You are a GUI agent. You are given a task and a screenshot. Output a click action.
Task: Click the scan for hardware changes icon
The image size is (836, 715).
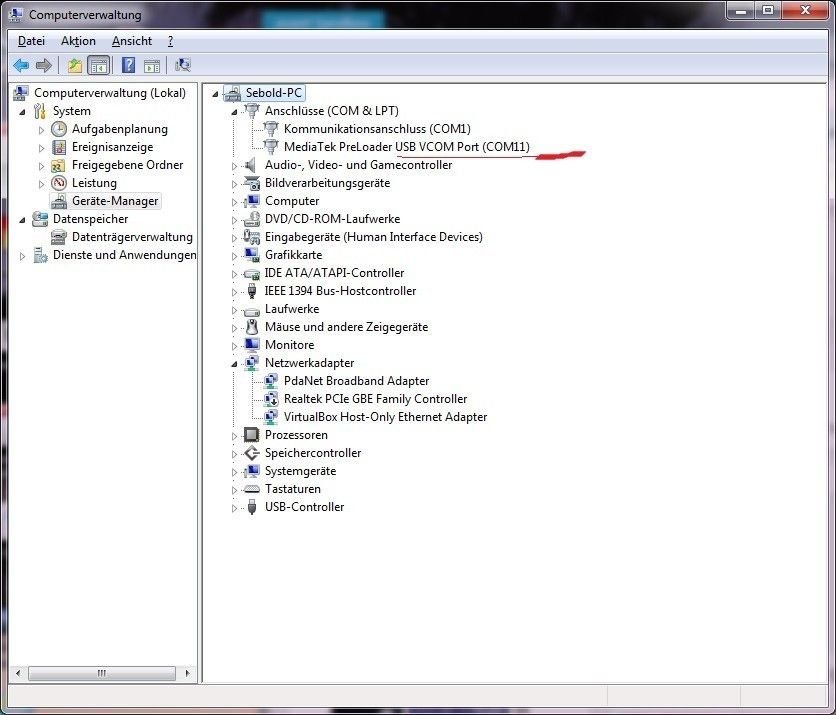tap(183, 66)
